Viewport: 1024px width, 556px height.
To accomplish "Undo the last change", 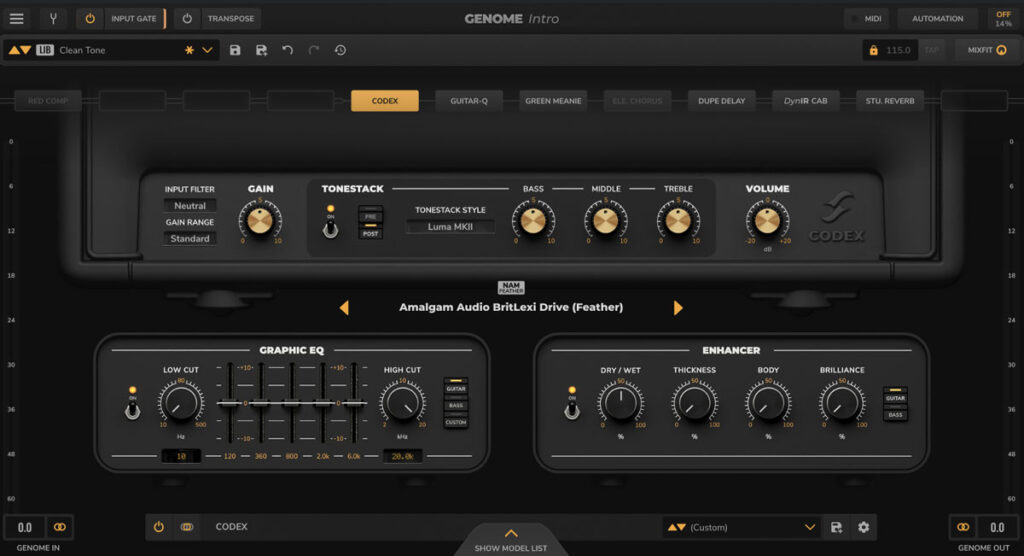I will pyautogui.click(x=287, y=50).
